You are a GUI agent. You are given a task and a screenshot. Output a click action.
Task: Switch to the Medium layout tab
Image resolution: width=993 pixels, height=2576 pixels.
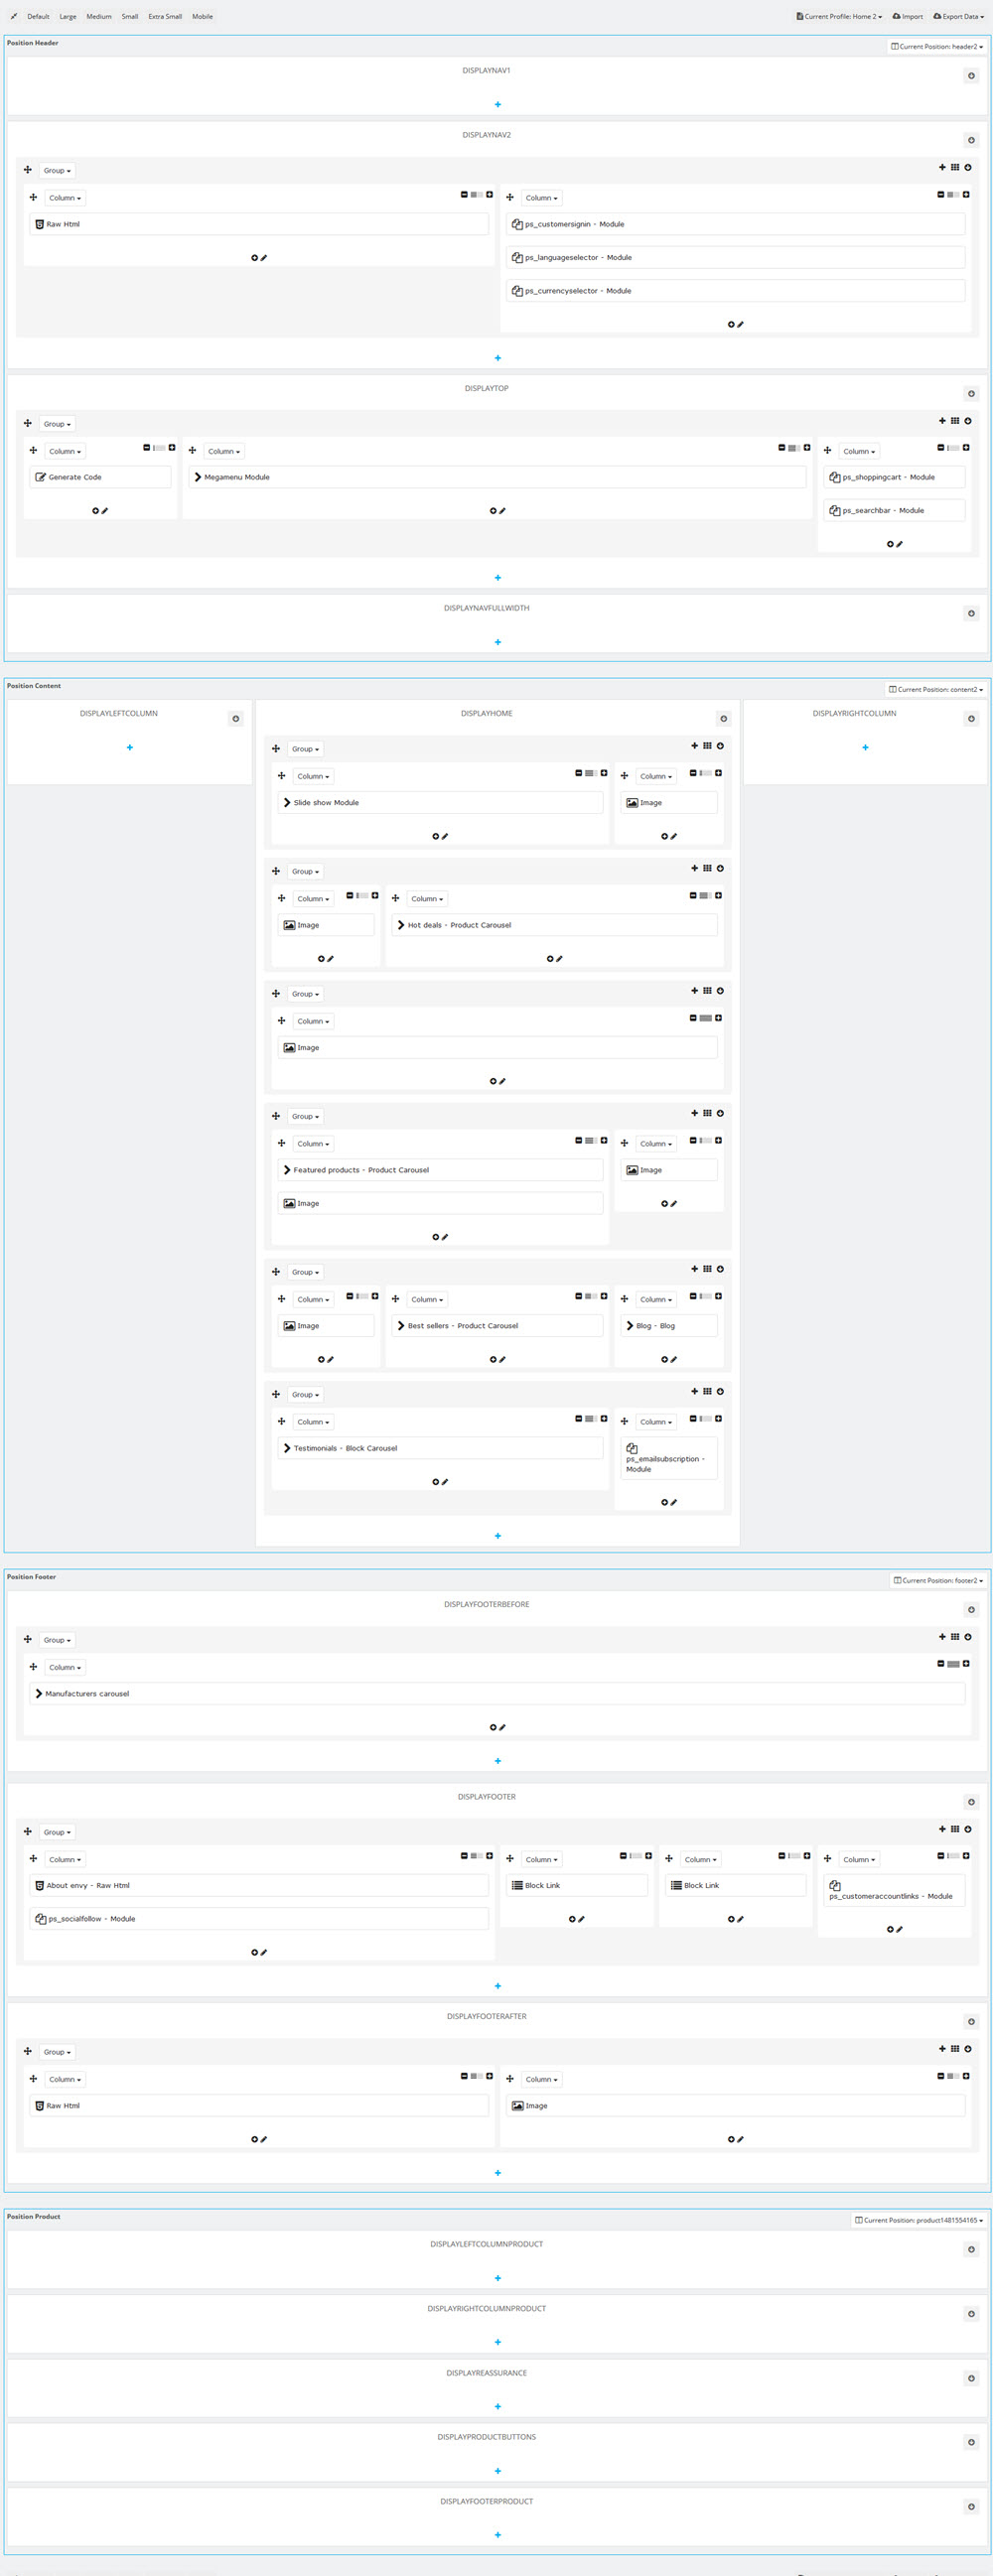tap(99, 16)
